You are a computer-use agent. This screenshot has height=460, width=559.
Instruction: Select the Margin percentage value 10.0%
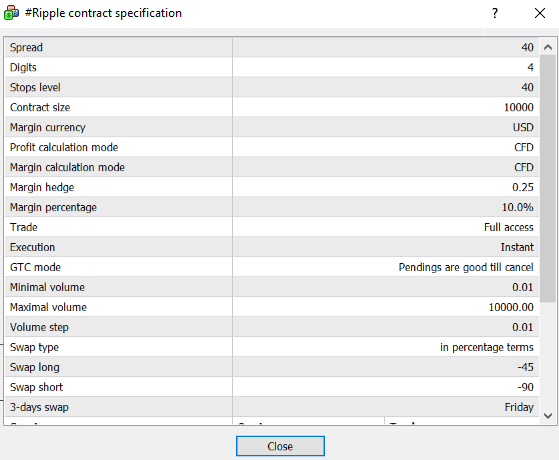518,207
